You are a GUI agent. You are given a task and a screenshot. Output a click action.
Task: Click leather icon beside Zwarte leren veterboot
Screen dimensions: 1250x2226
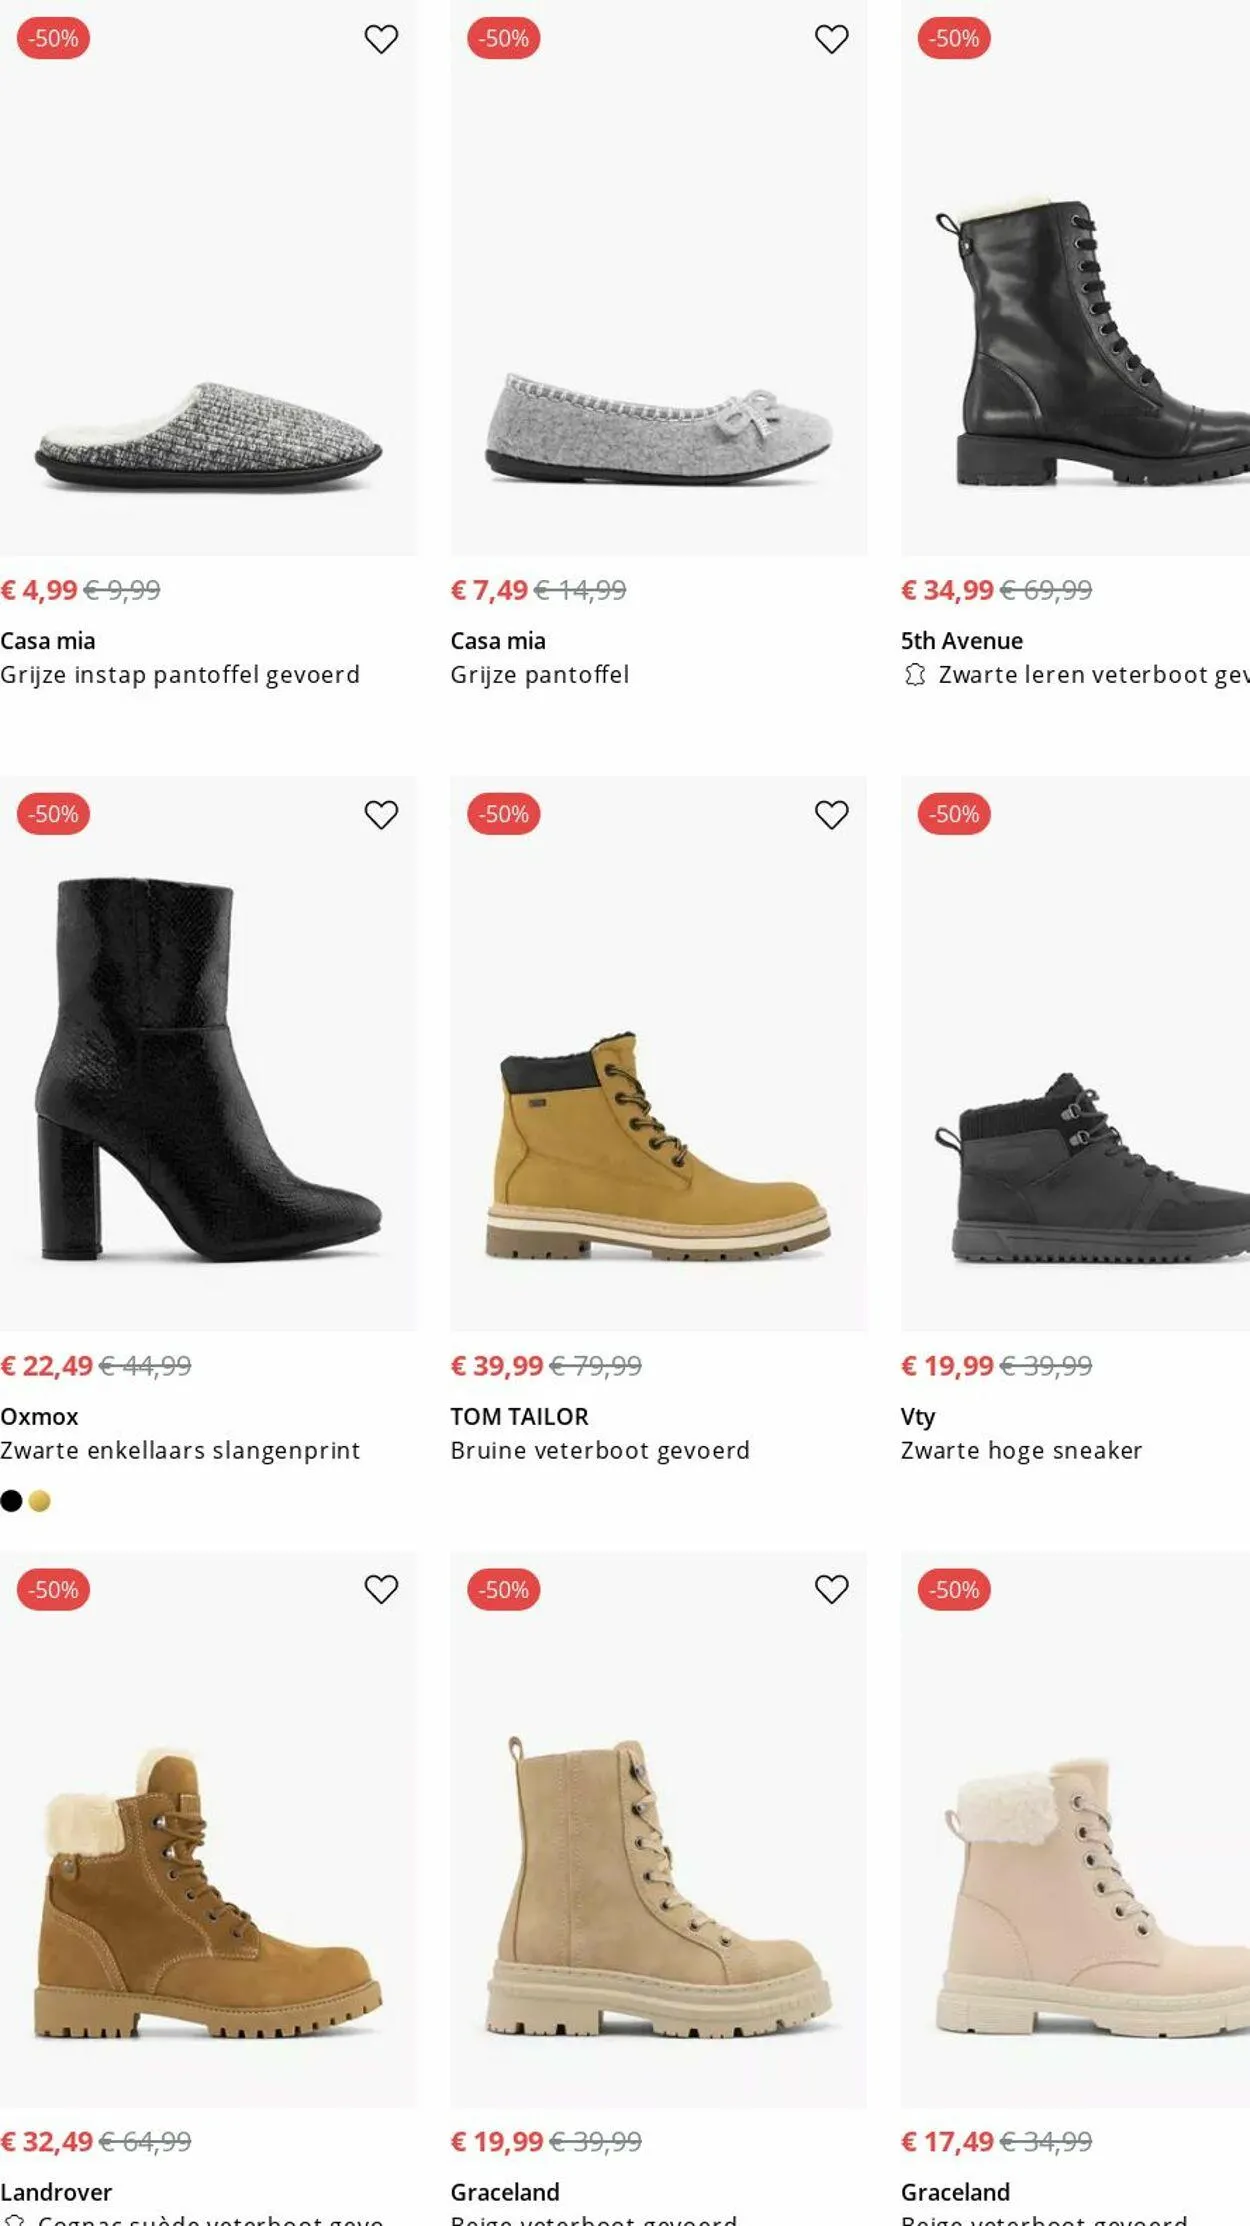(x=915, y=675)
